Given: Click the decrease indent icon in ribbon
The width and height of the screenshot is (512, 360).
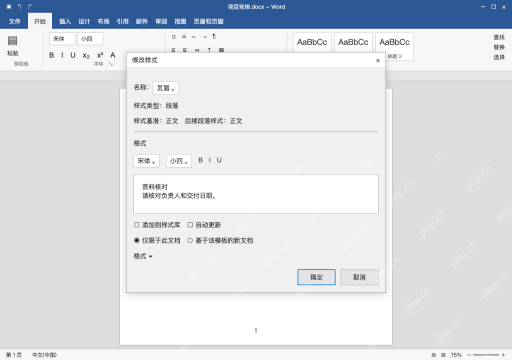Looking at the screenshot, I should point(194,37).
